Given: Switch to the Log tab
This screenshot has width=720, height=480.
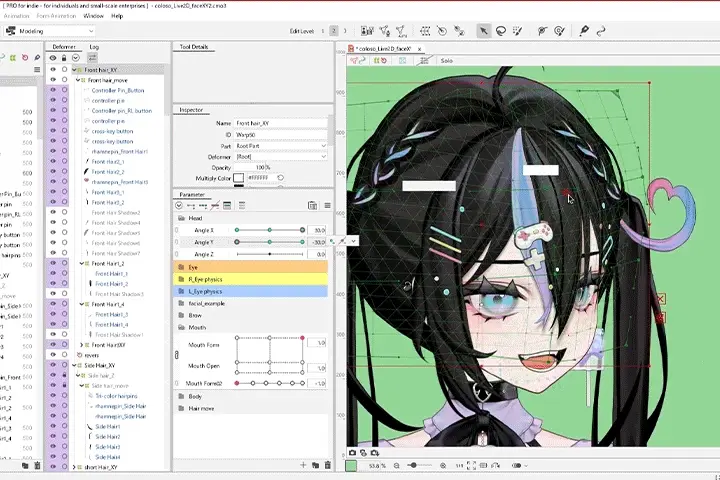Looking at the screenshot, I should 94,47.
